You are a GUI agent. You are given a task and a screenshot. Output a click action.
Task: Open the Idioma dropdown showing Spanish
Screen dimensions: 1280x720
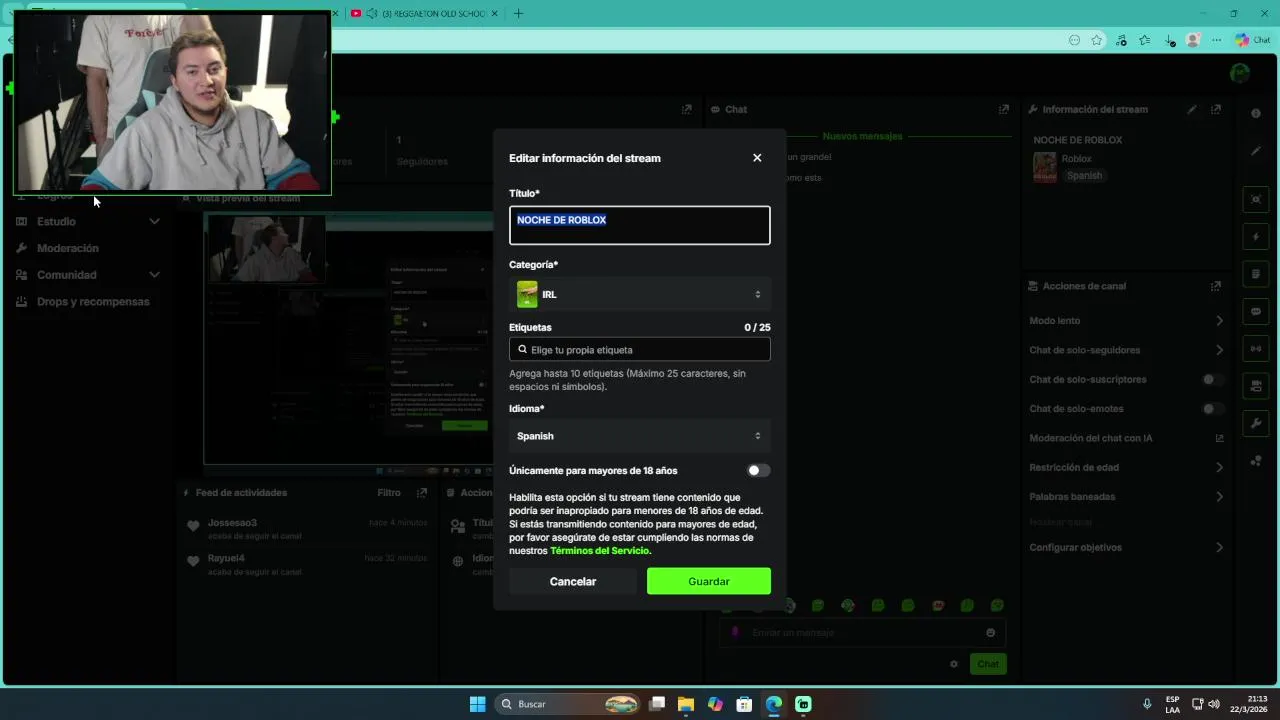click(x=640, y=436)
